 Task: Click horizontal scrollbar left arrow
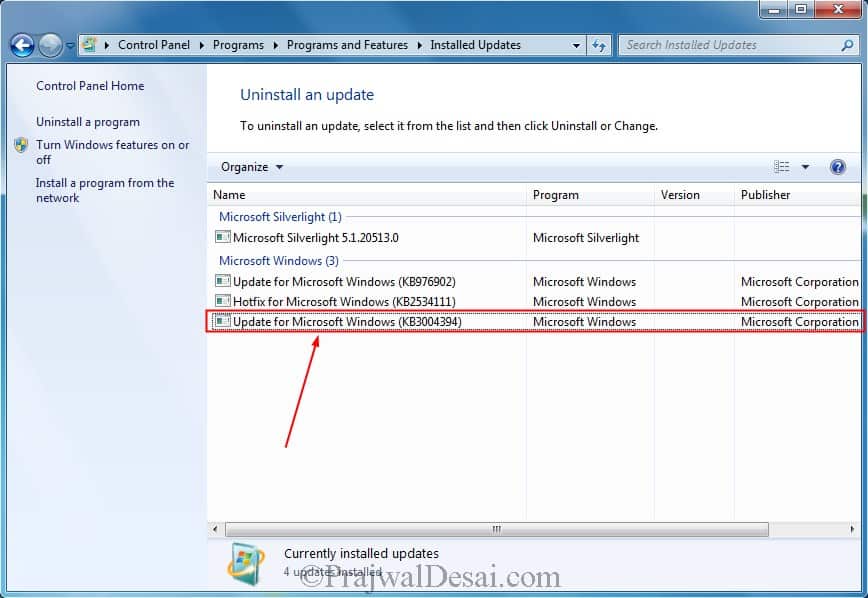pos(215,529)
